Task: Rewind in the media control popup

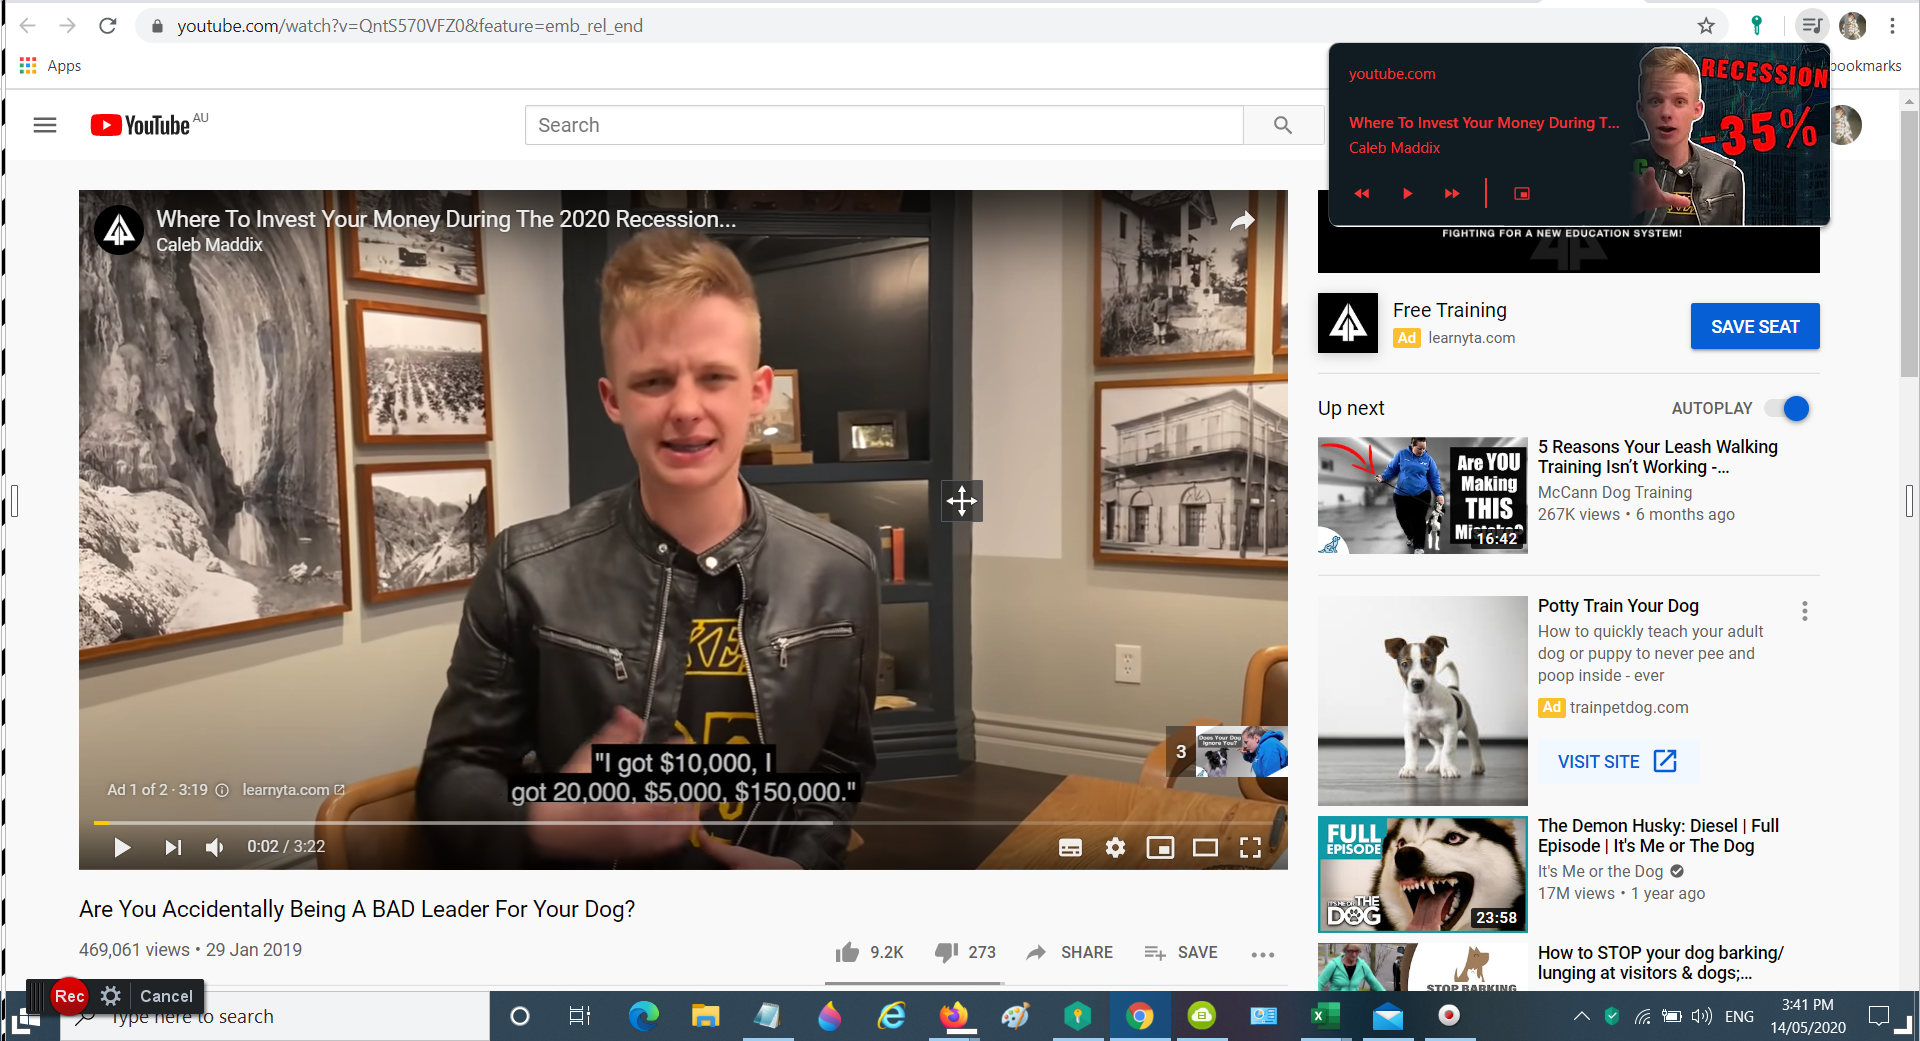Action: click(x=1361, y=193)
